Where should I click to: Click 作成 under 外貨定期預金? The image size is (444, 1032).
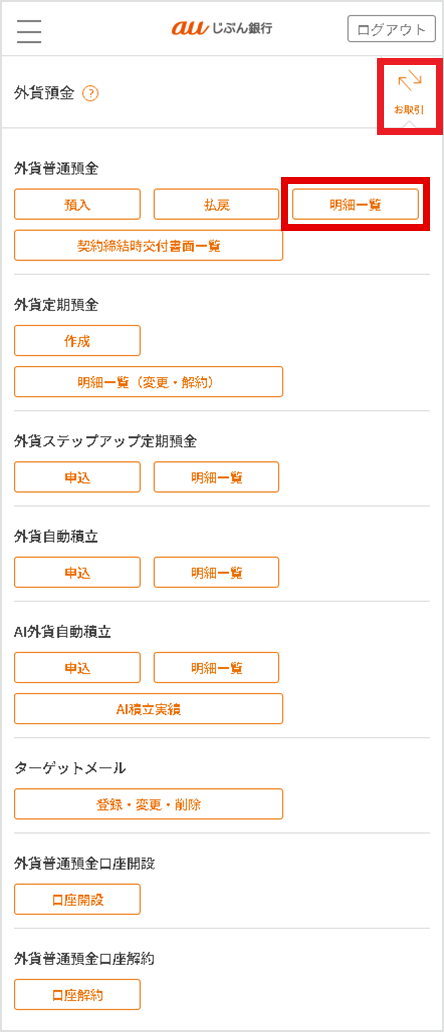tap(78, 340)
